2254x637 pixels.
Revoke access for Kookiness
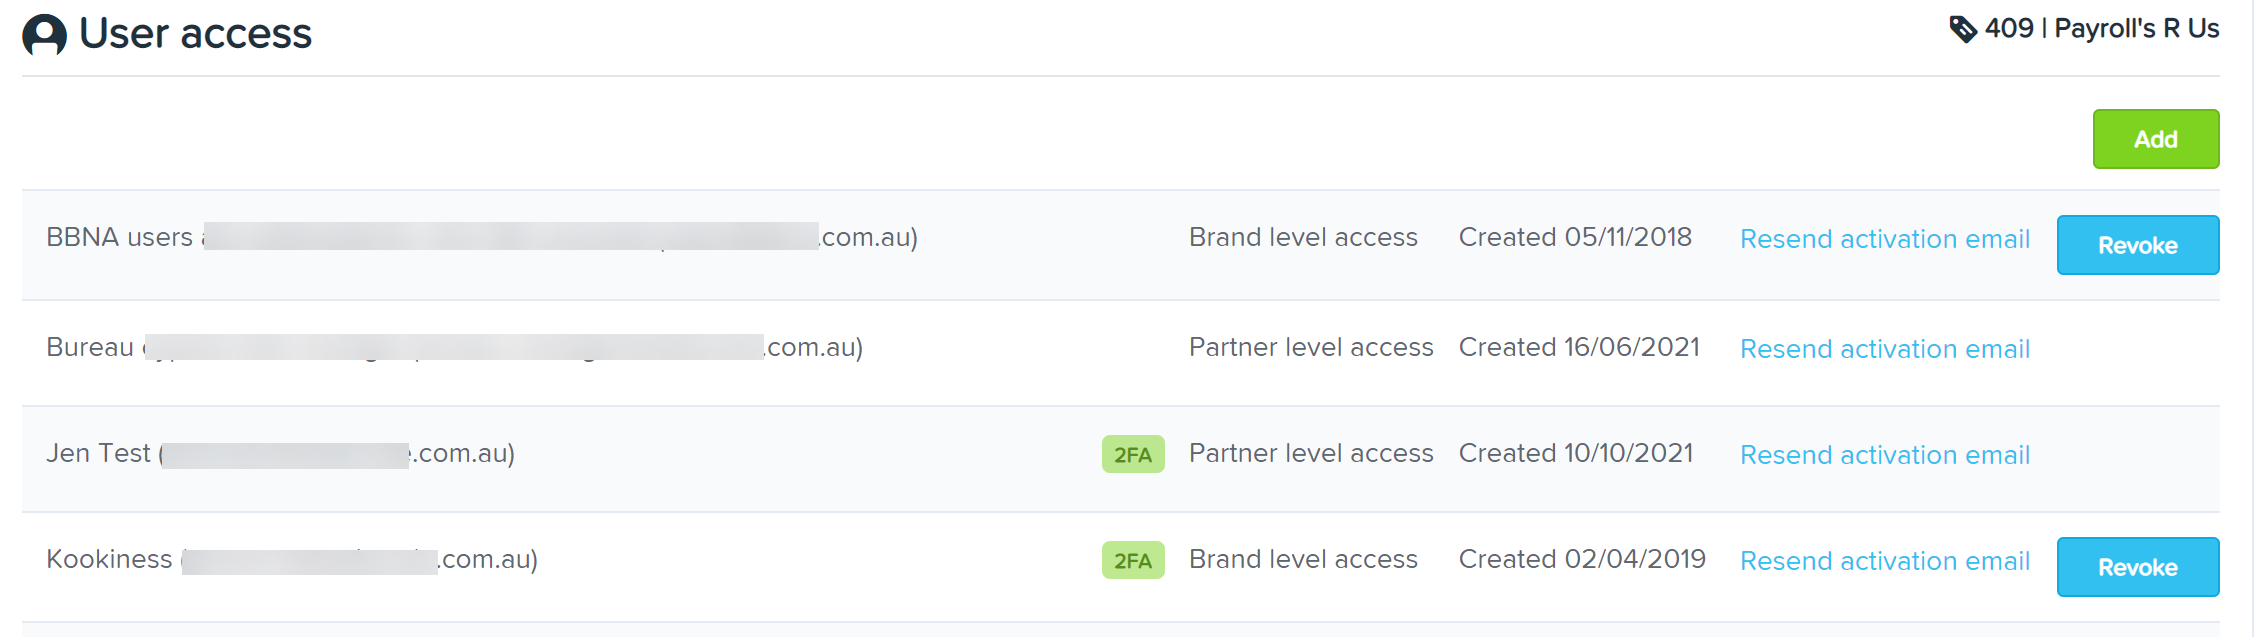pos(2138,567)
